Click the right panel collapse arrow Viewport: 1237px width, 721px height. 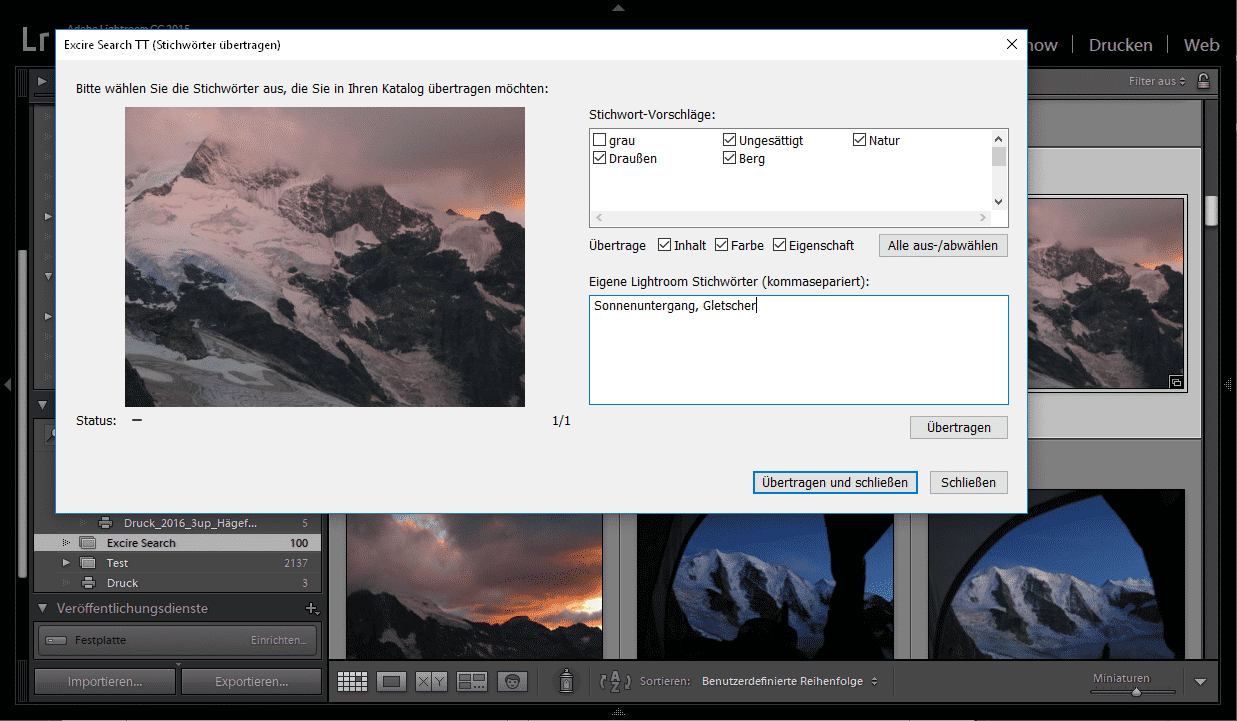click(1230, 383)
